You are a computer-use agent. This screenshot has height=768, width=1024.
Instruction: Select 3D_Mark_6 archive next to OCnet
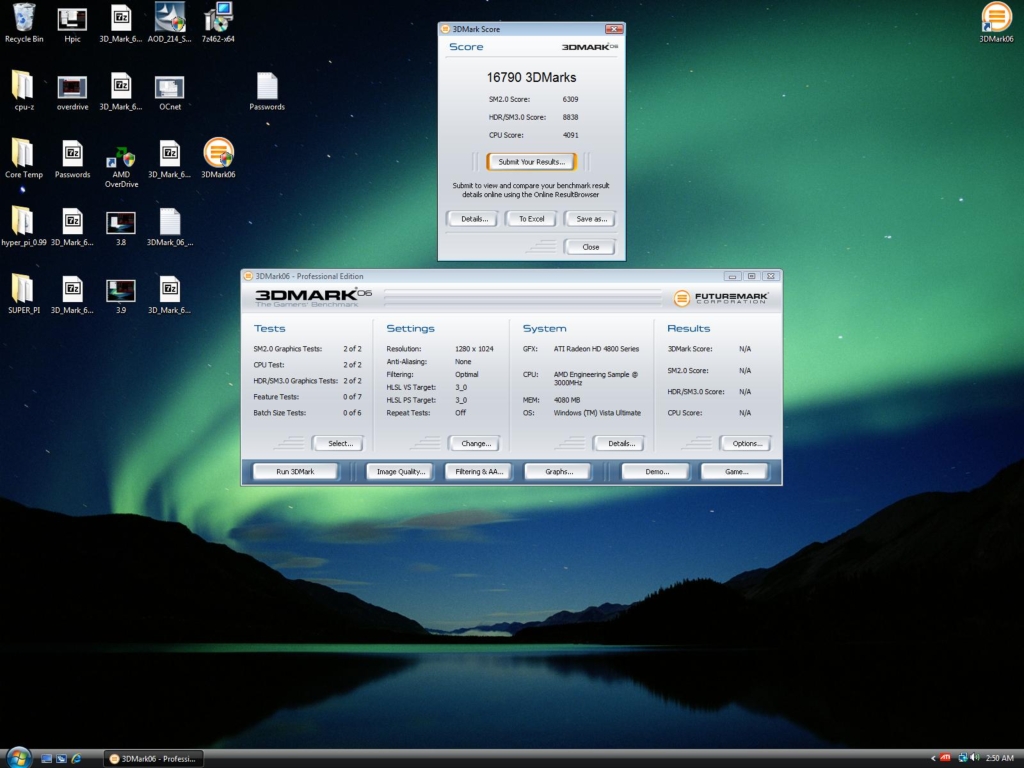(x=121, y=91)
